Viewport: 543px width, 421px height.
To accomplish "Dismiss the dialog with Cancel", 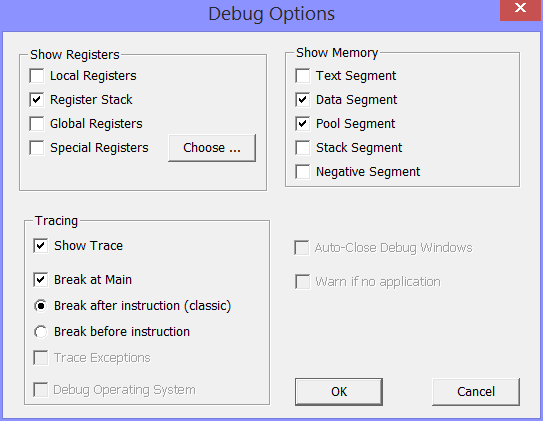I will click(476, 392).
